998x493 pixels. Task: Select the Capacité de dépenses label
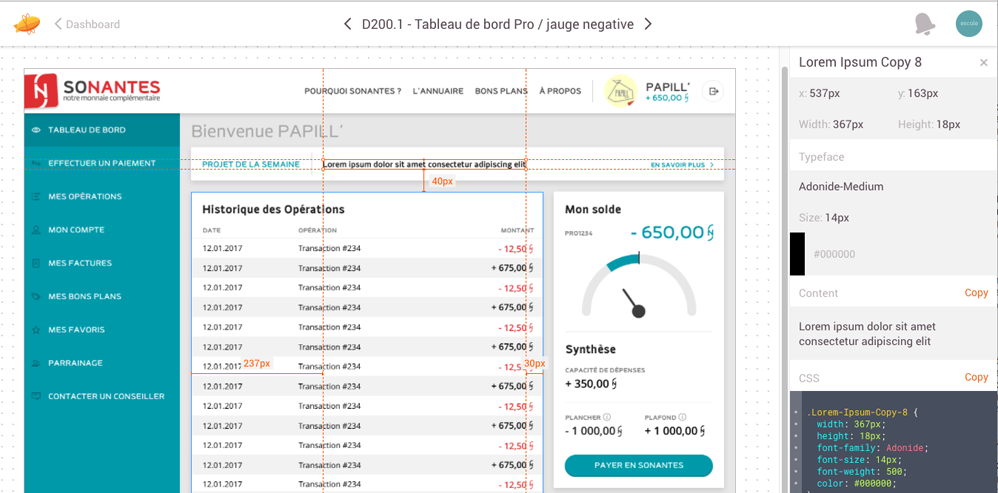[x=605, y=370]
